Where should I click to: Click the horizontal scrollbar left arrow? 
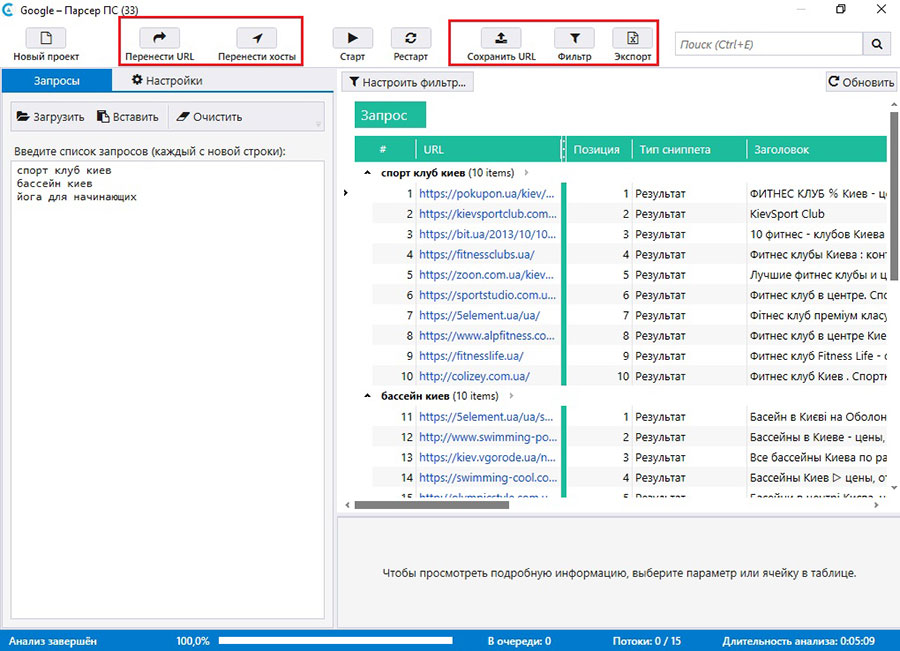pyautogui.click(x=347, y=505)
